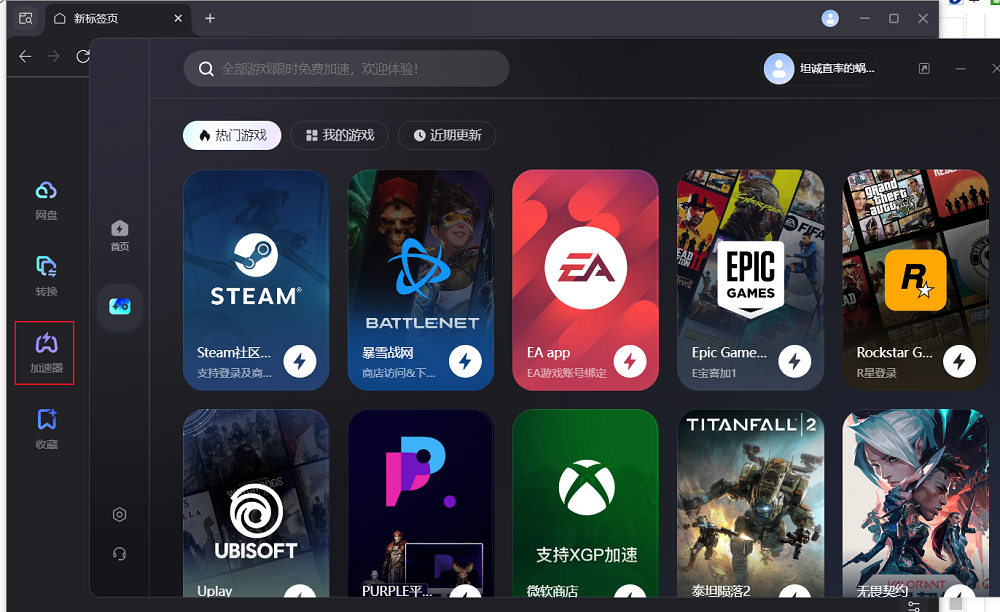Viewport: 1000px width, 612px height.
Task: Boost Epic Games with lightning button
Action: pyautogui.click(x=795, y=360)
